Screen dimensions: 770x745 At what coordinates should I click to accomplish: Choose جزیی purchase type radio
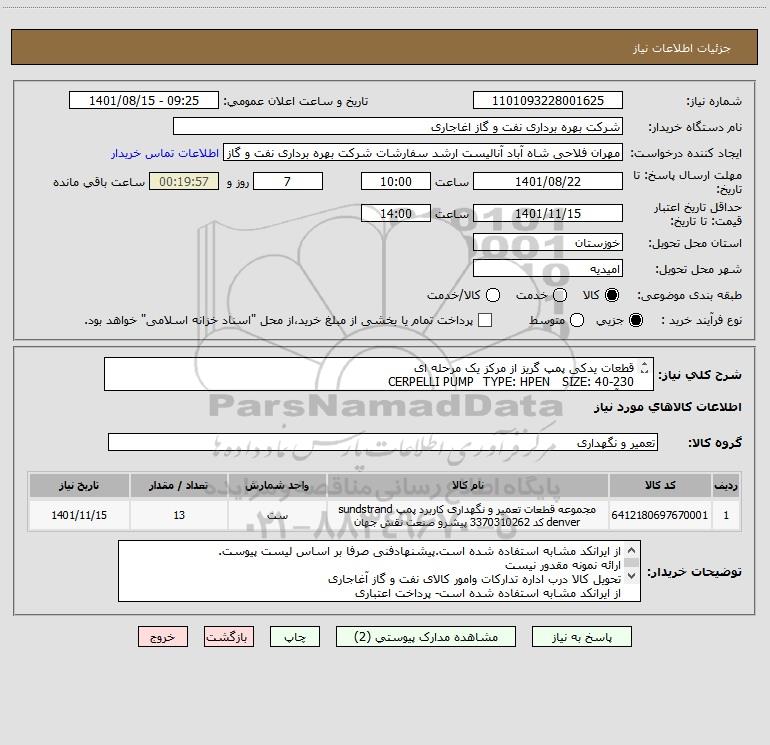[x=635, y=320]
